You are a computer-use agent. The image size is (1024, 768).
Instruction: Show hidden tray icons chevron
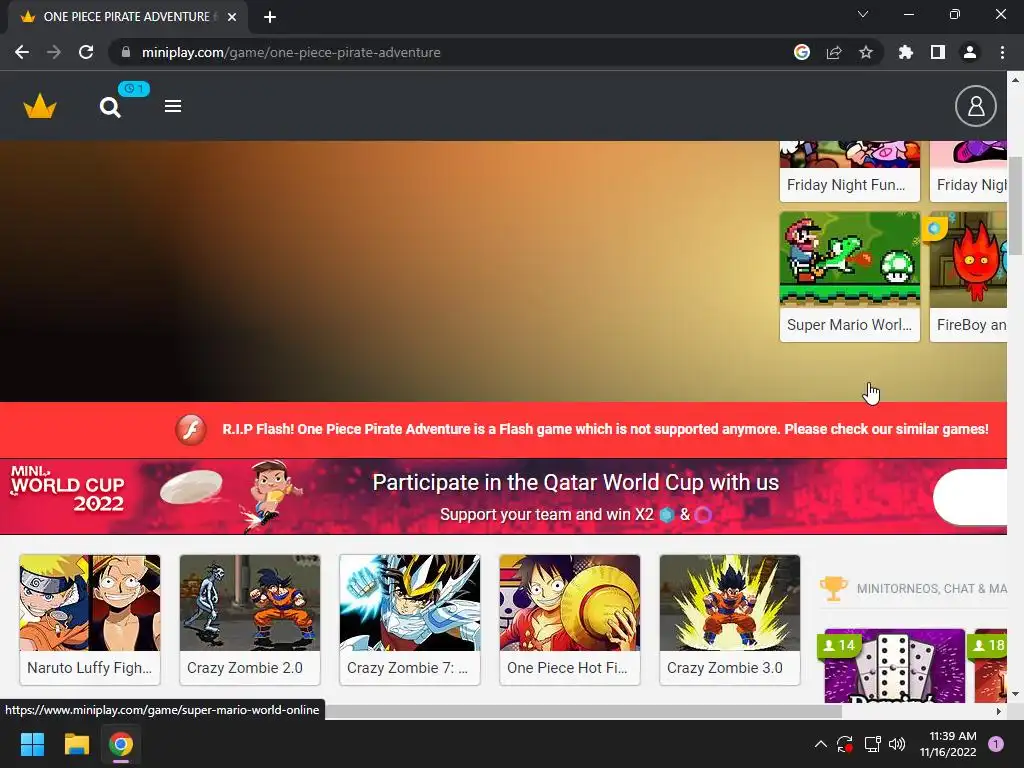coord(821,744)
